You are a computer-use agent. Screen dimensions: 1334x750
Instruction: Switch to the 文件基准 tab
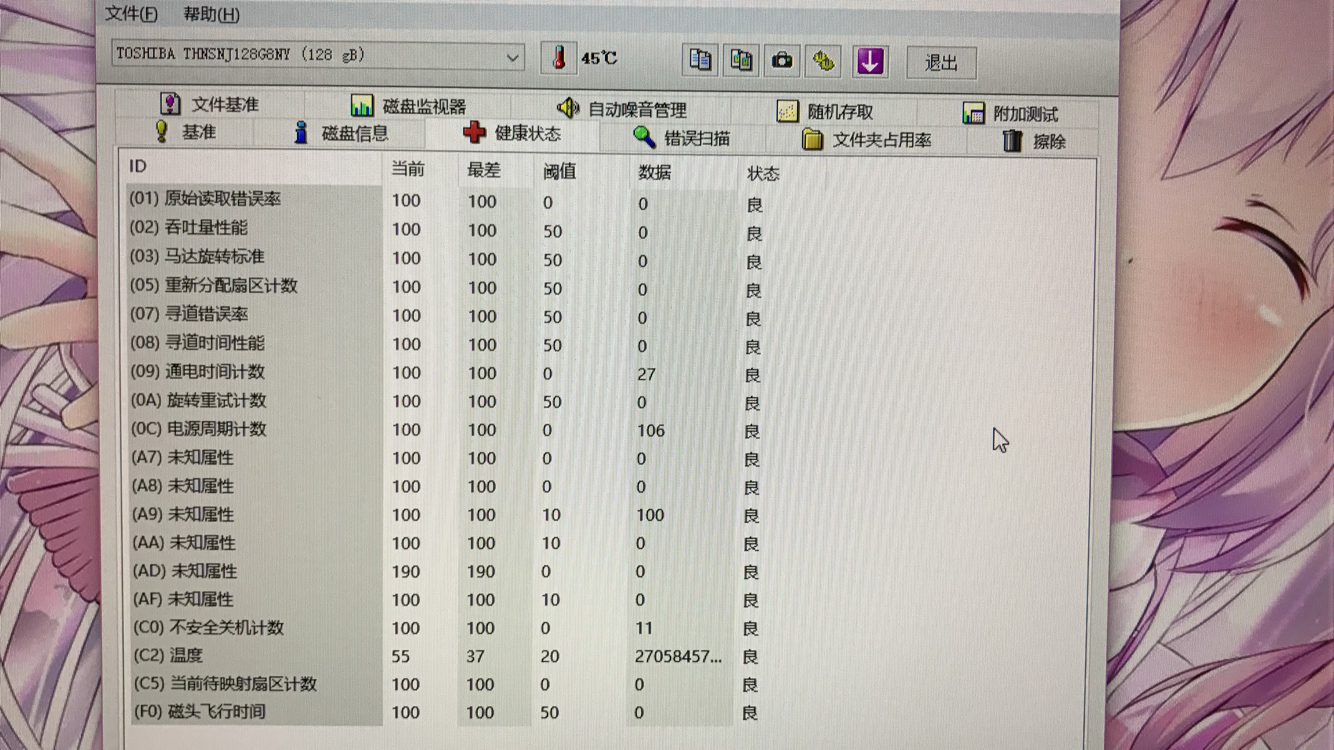pyautogui.click(x=209, y=104)
